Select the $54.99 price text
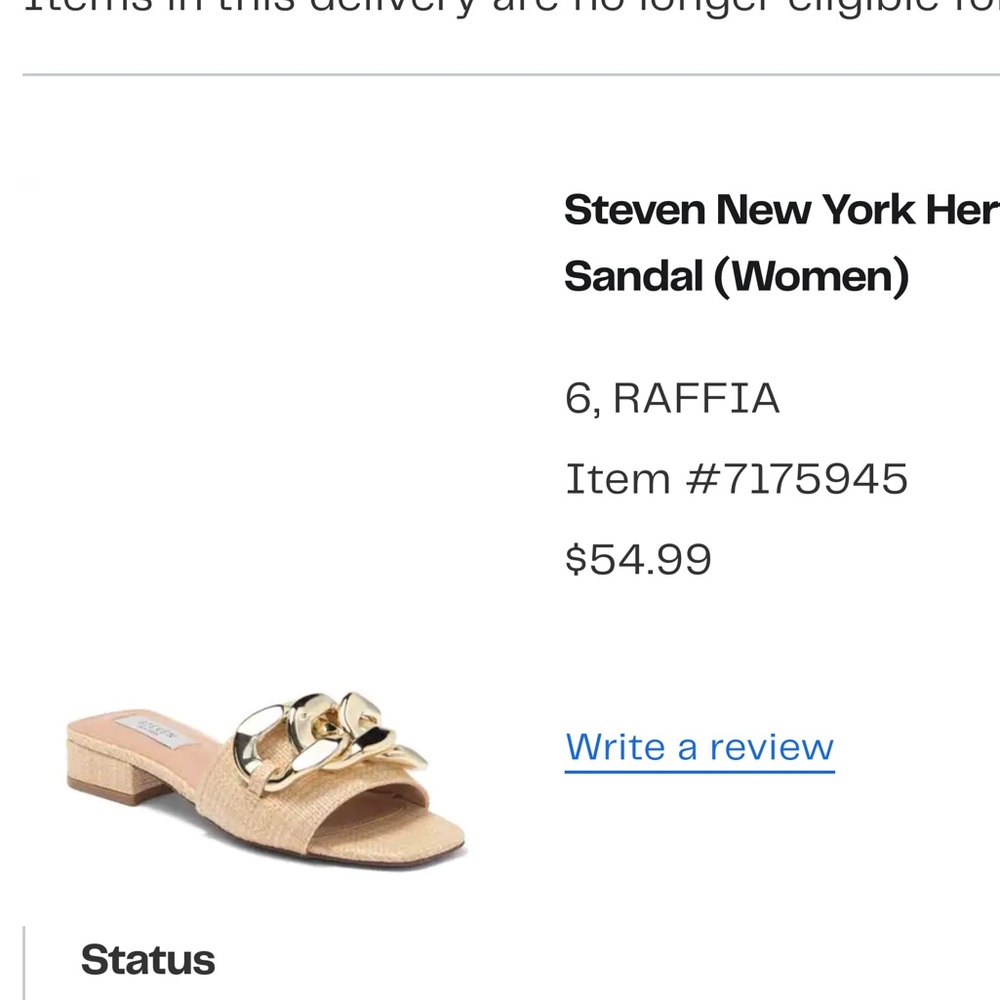 639,558
